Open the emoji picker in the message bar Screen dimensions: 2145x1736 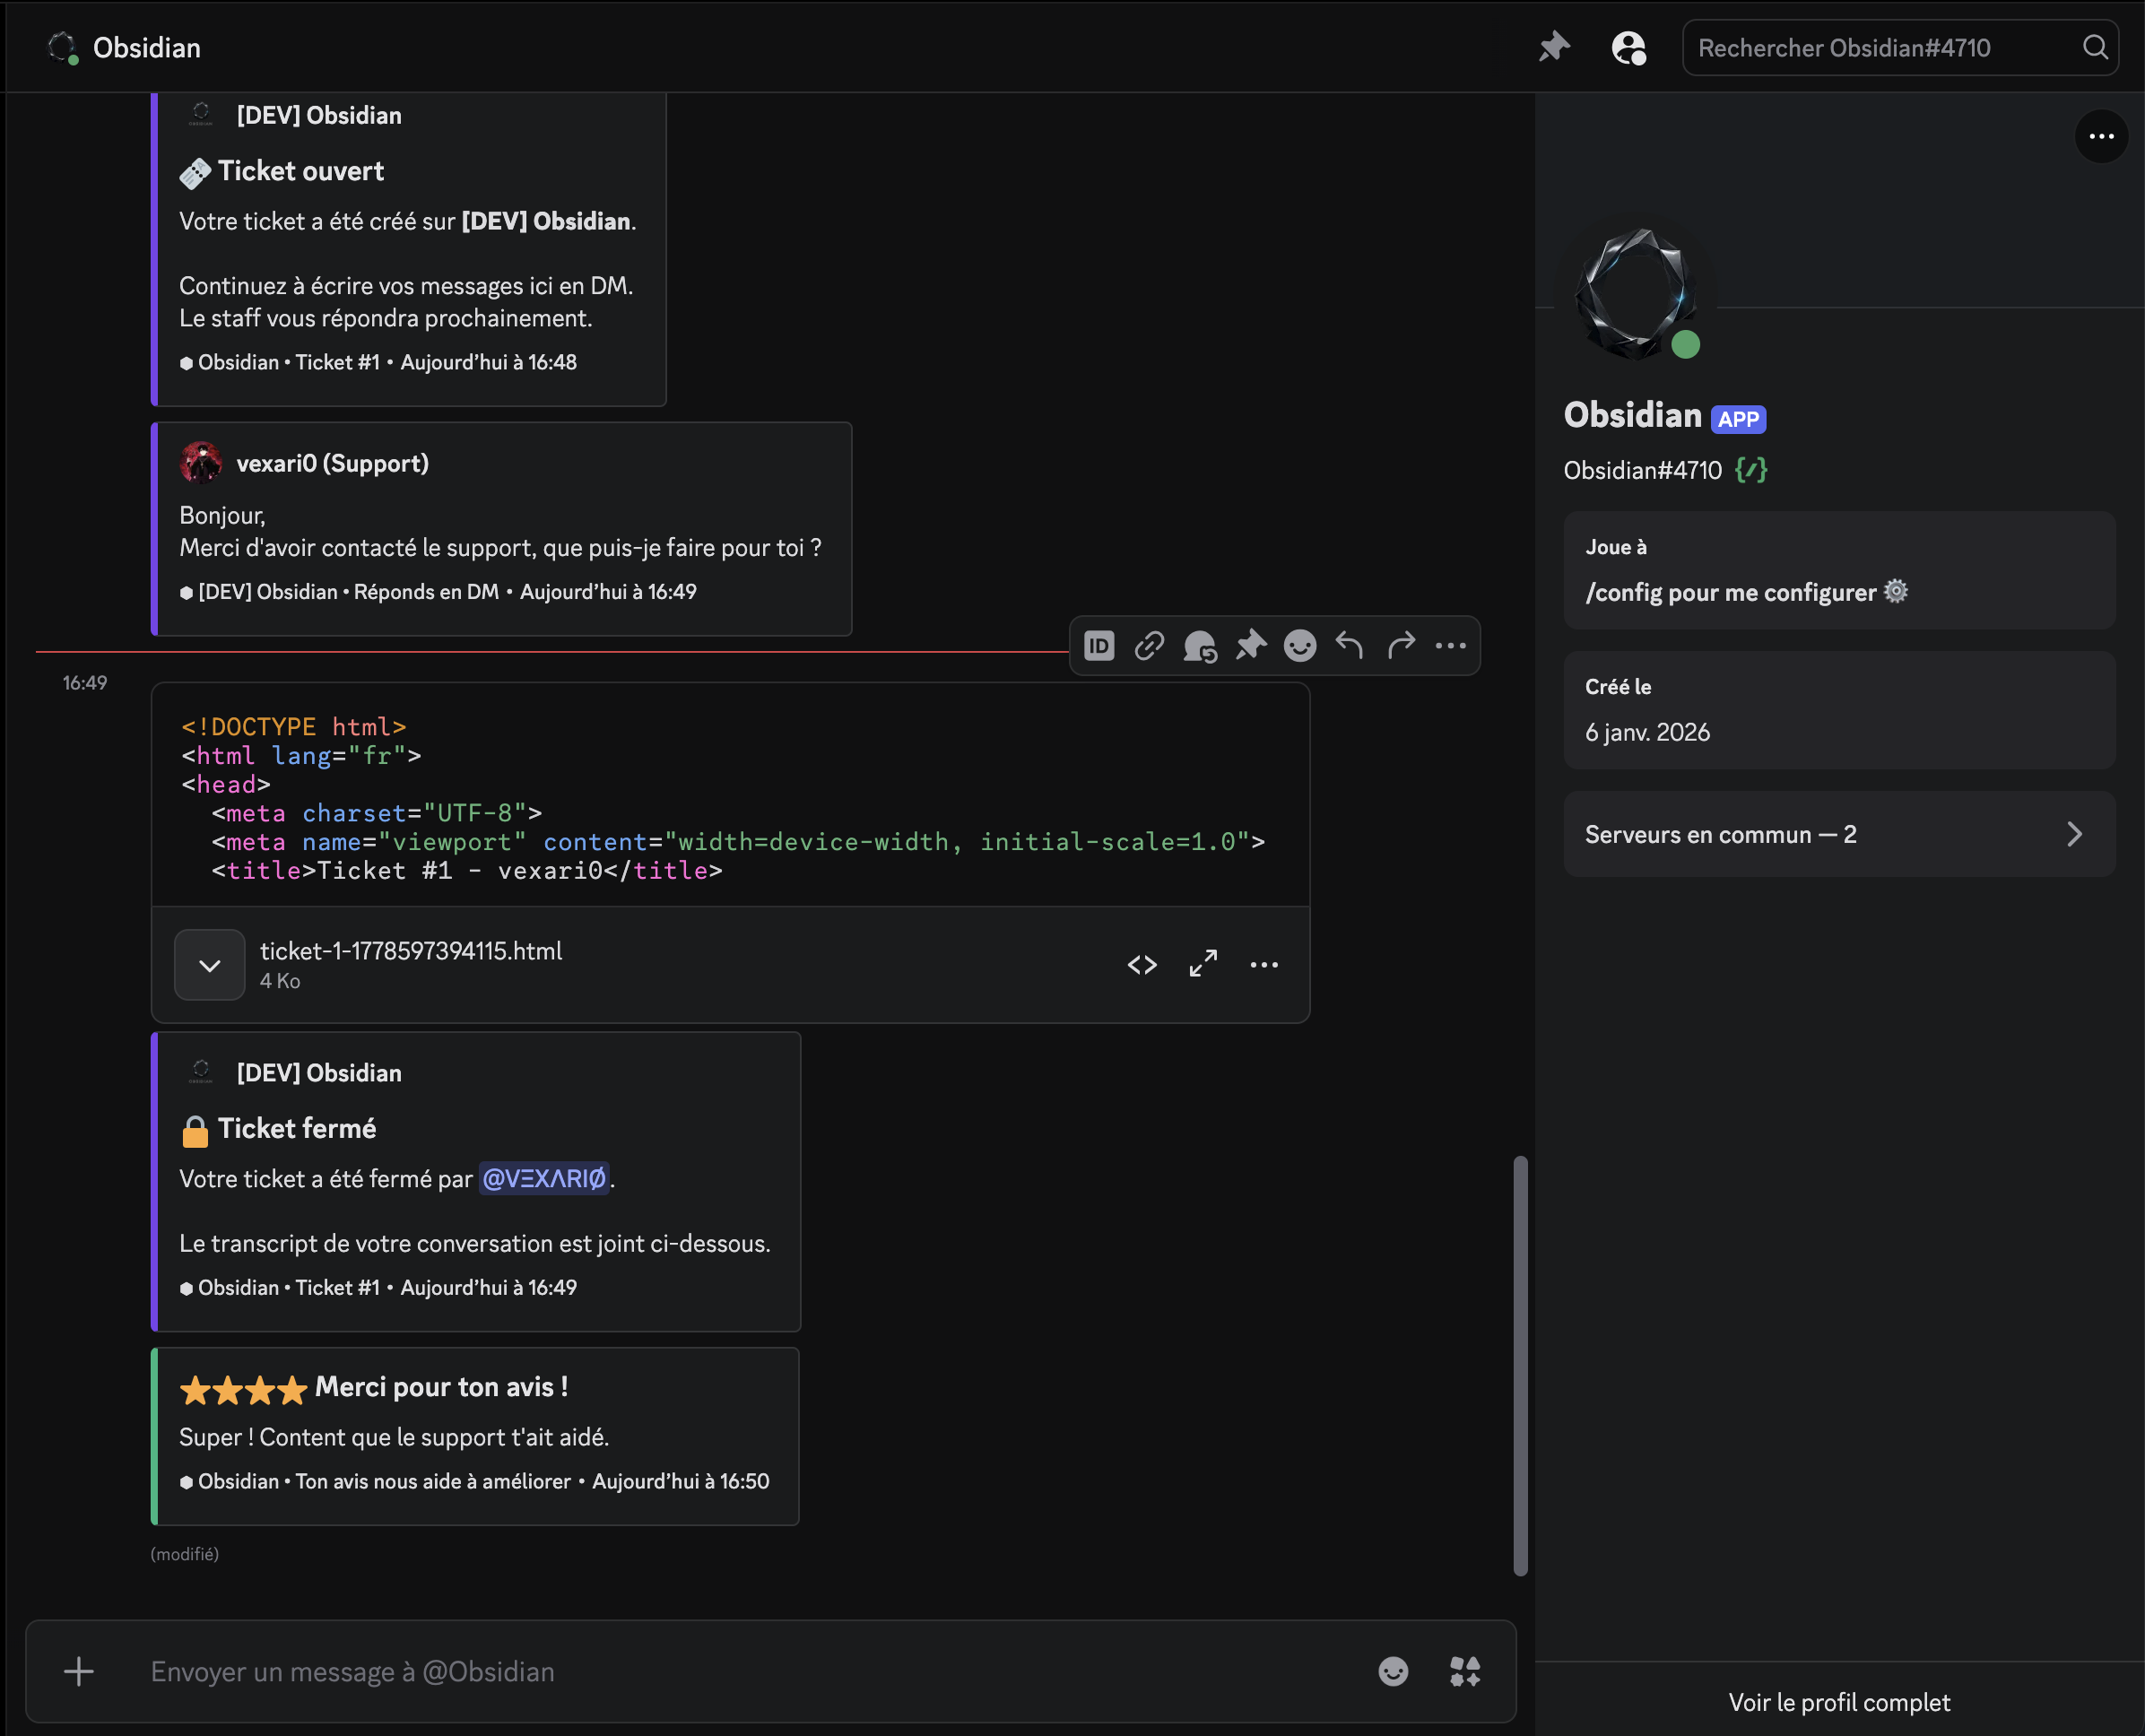tap(1393, 1671)
